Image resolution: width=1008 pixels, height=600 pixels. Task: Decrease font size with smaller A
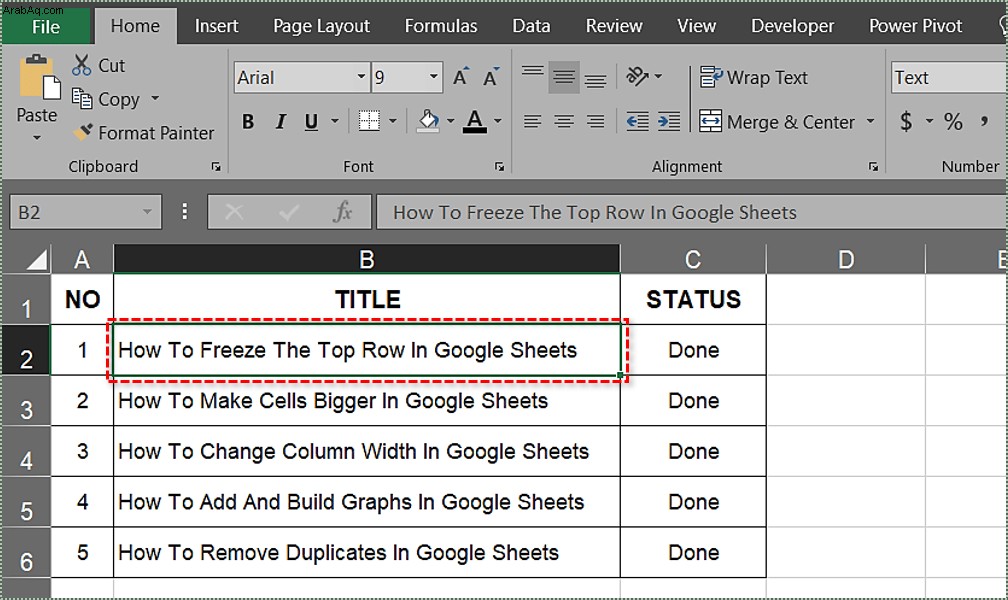tap(491, 77)
